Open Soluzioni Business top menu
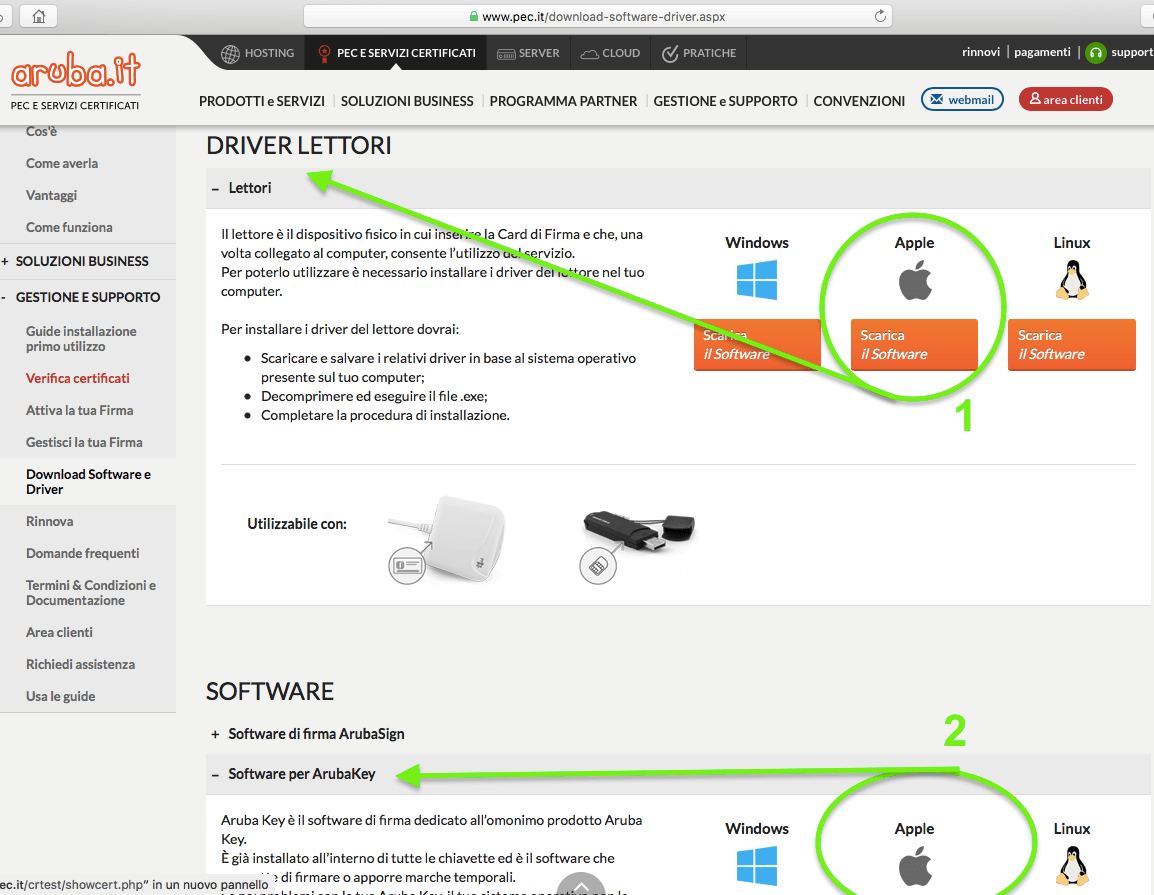Viewport: 1154px width, 895px height. click(x=407, y=101)
